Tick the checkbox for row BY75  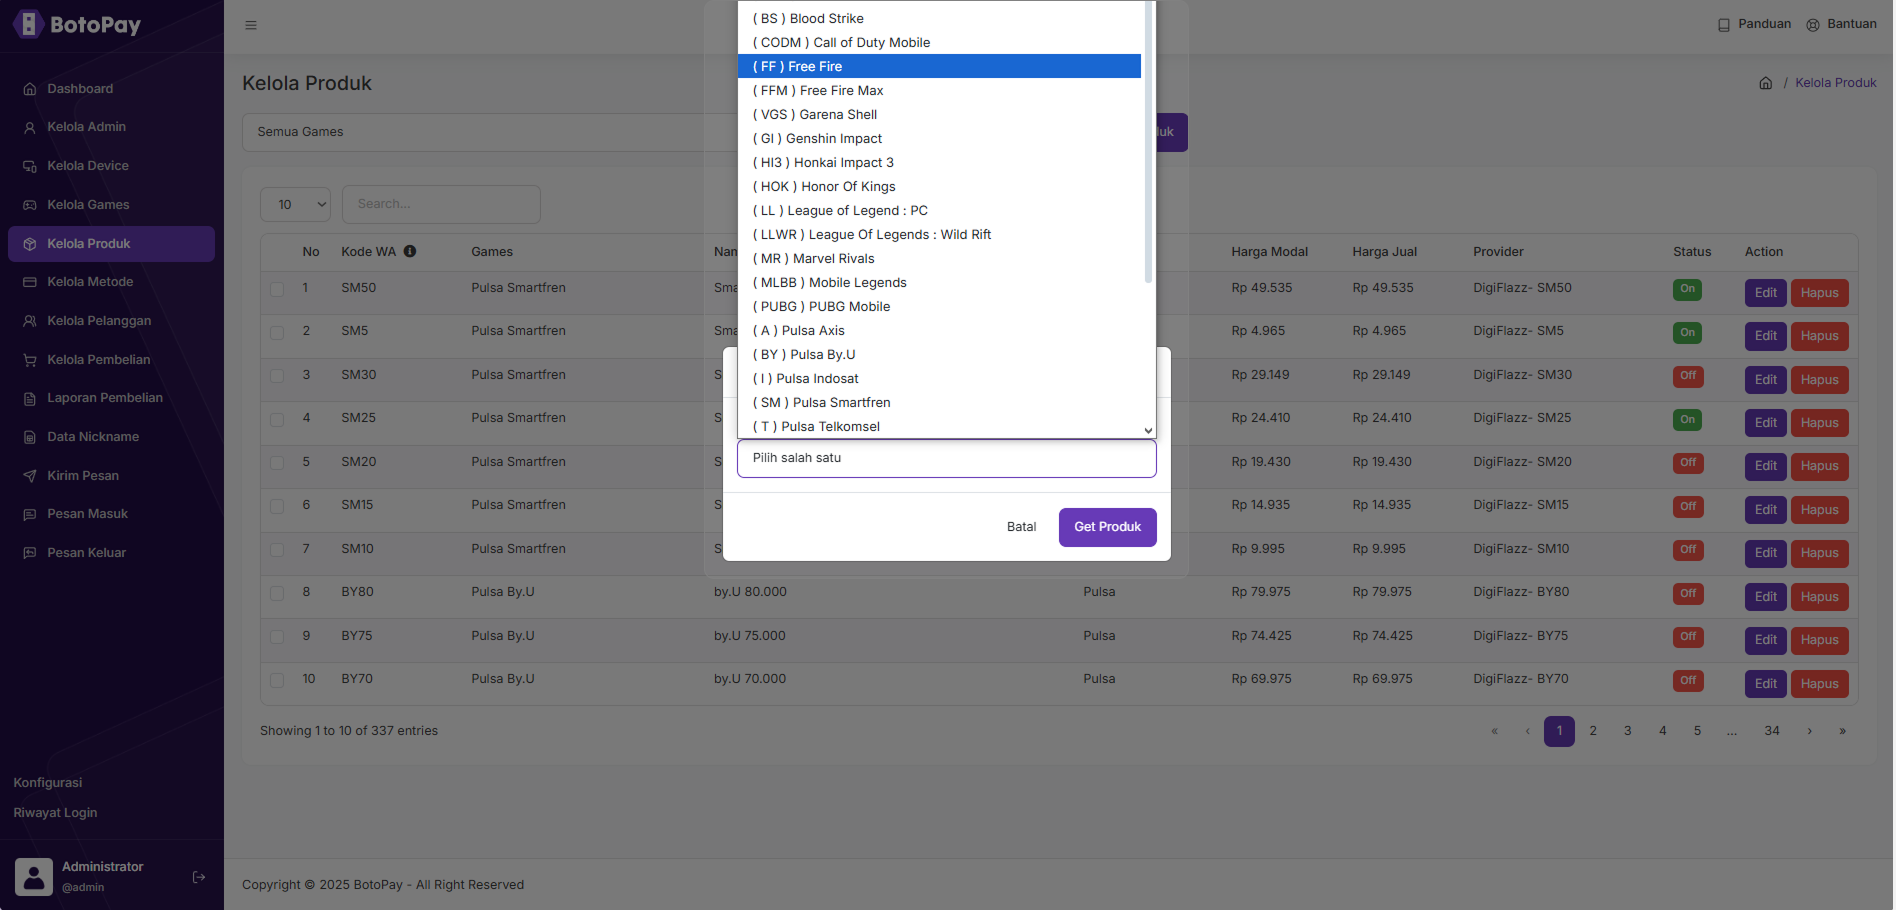277,637
